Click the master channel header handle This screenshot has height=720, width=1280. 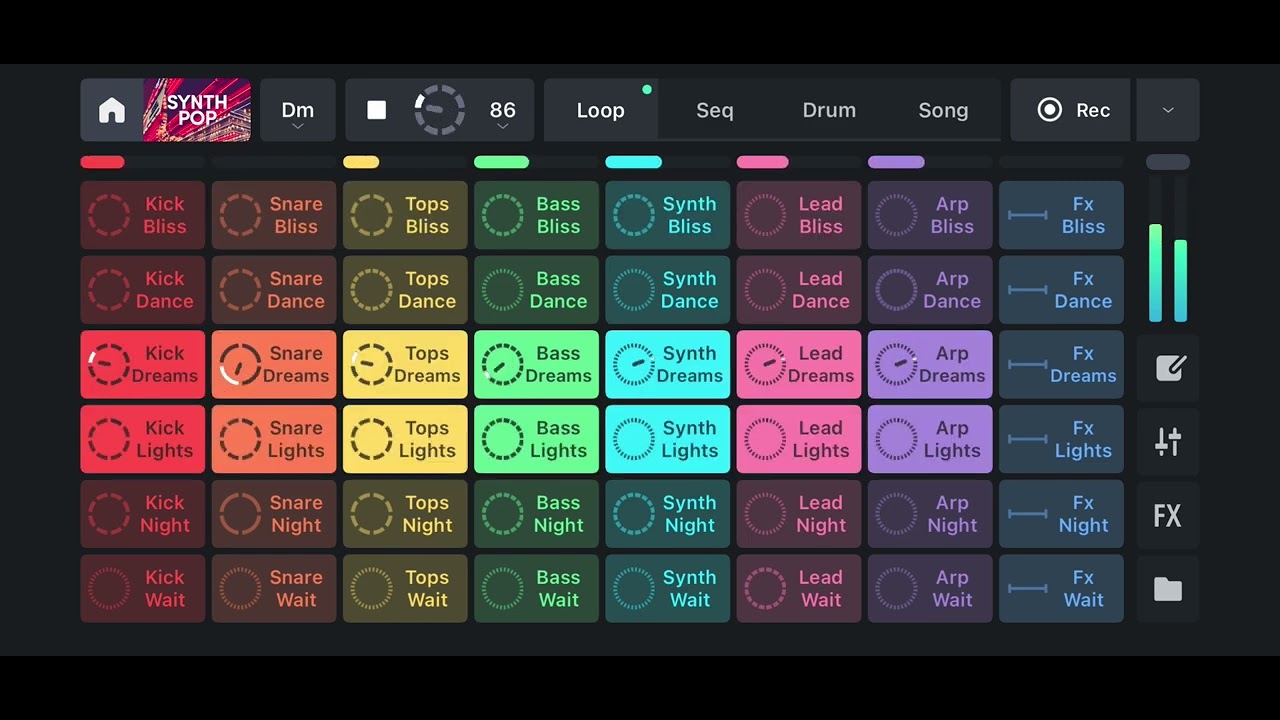point(1168,162)
